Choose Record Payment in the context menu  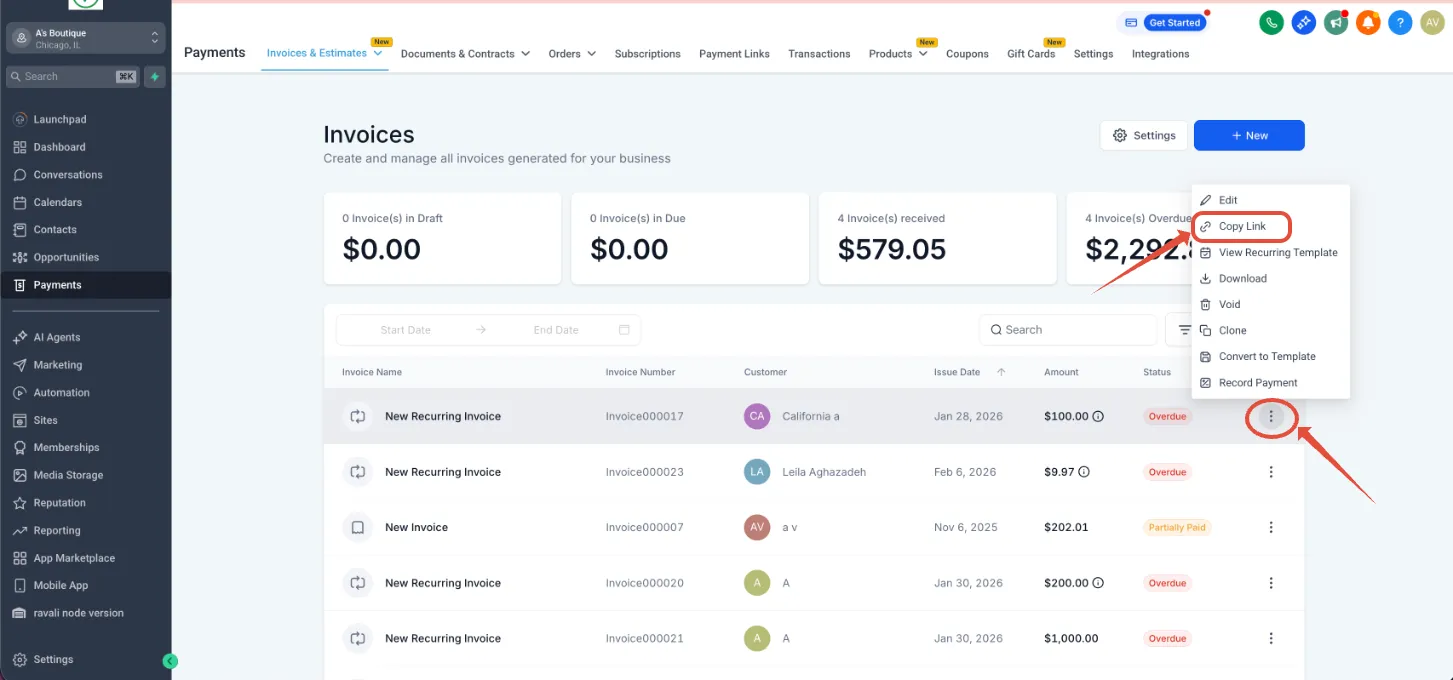point(1258,382)
